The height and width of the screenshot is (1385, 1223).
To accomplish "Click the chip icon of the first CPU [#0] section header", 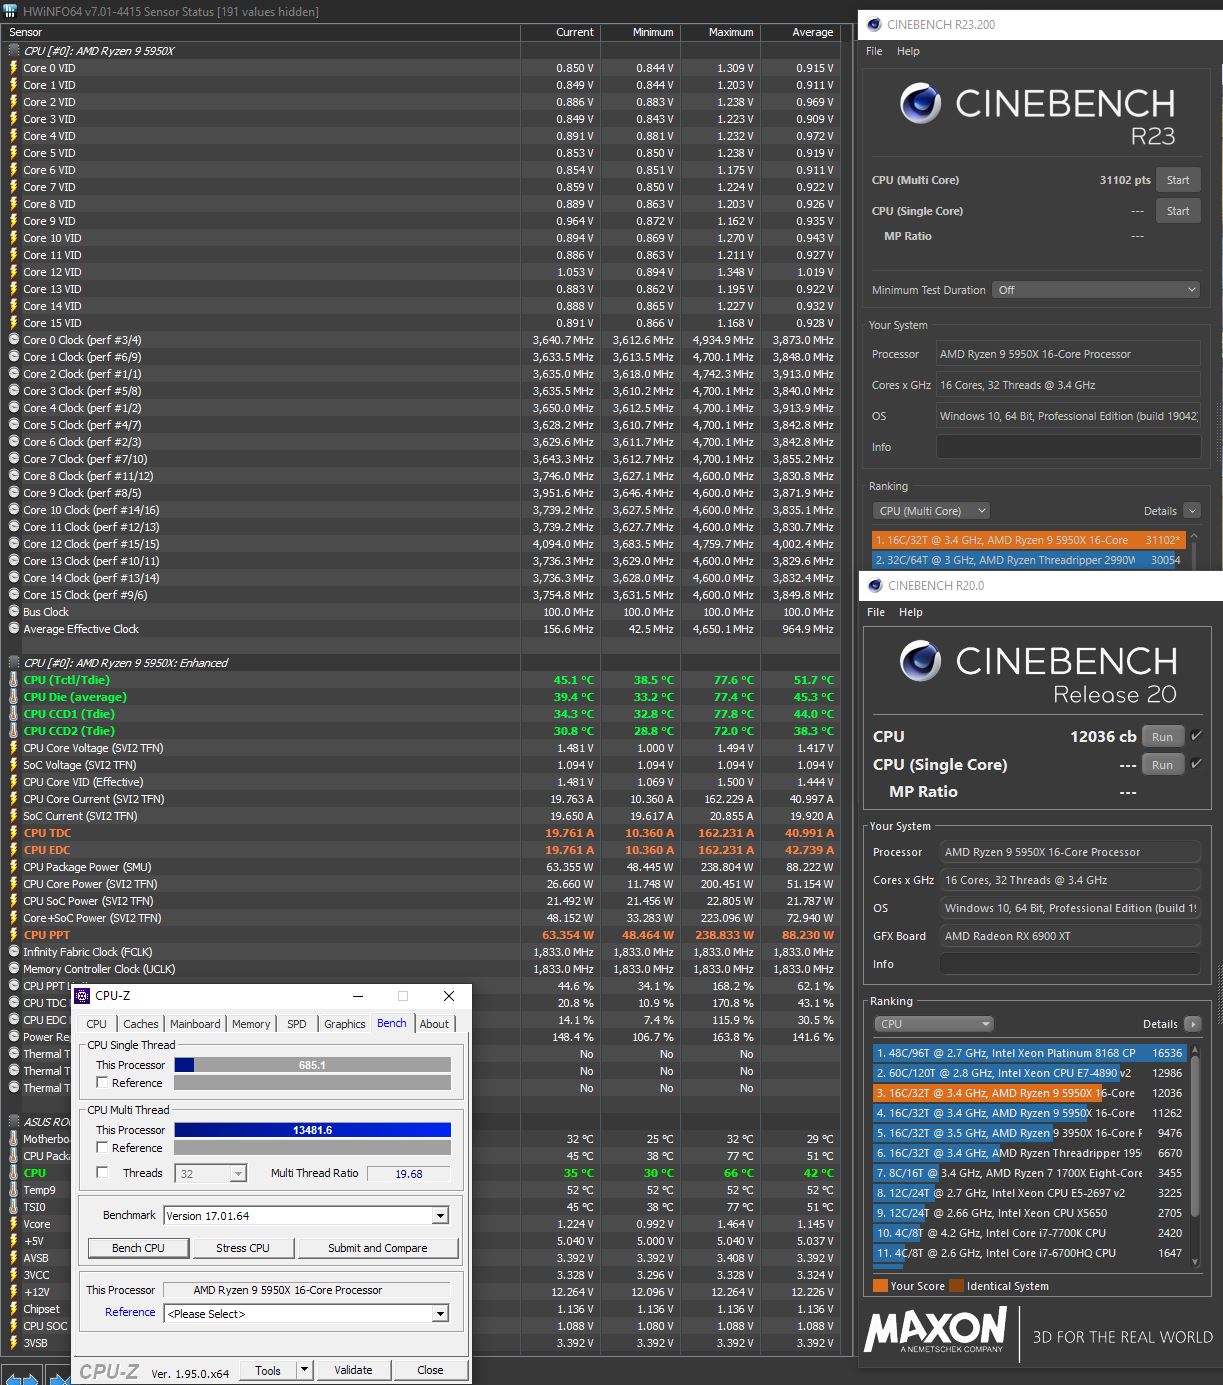I will (x=13, y=51).
